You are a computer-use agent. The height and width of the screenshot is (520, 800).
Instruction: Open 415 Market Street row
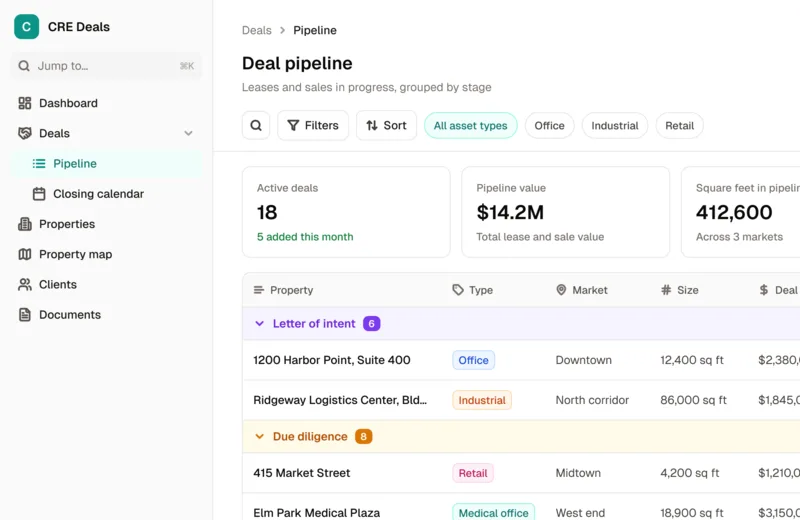[521, 473]
